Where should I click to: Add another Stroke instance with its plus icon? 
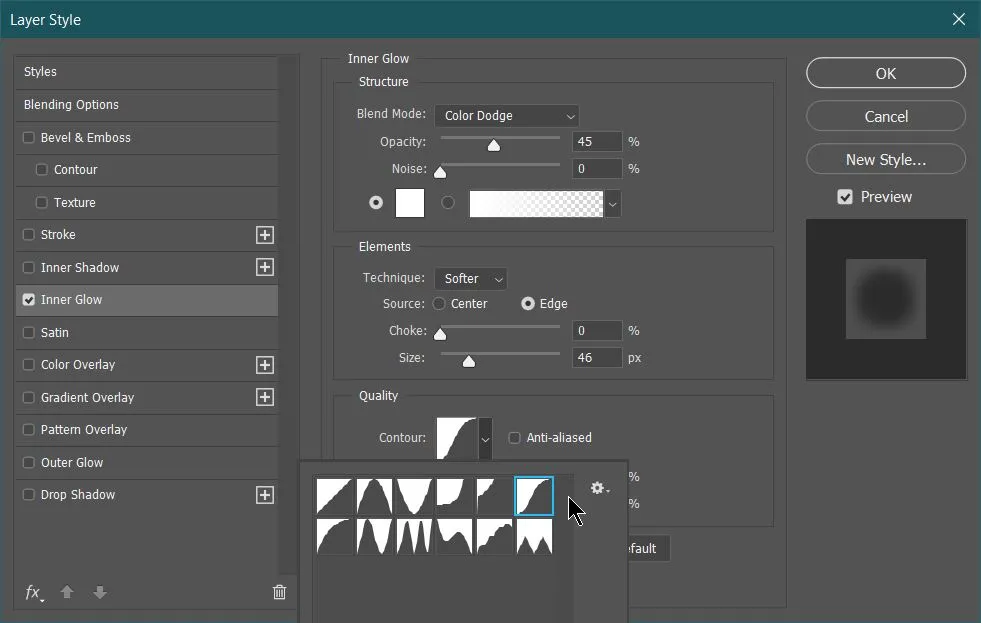click(264, 235)
